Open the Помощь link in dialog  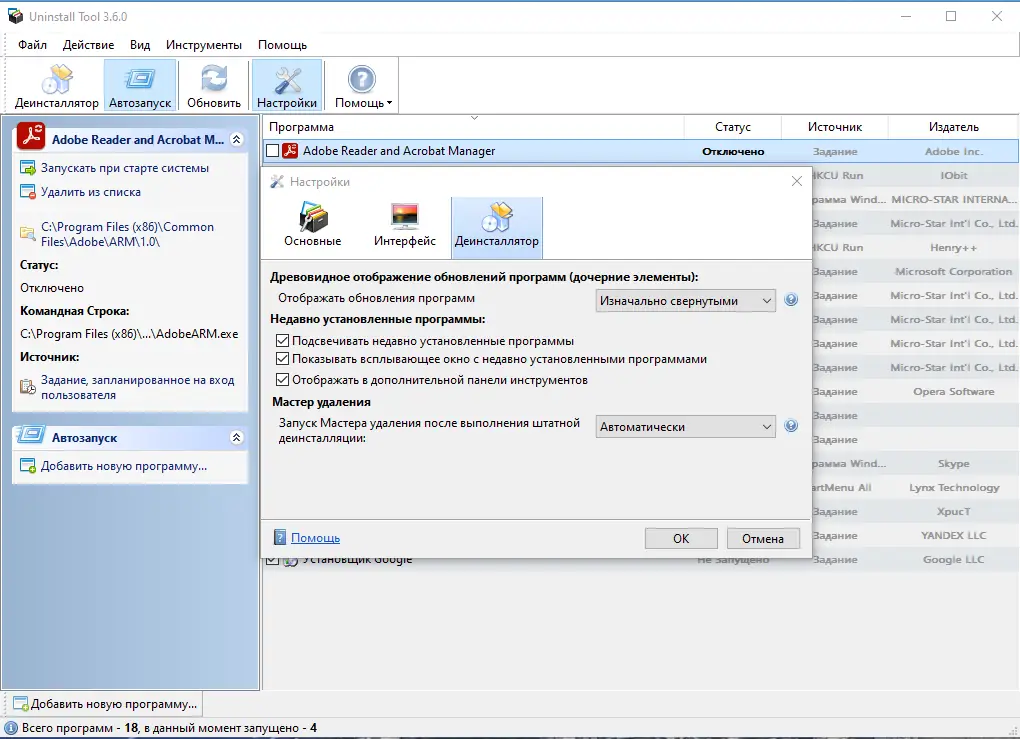(x=315, y=538)
